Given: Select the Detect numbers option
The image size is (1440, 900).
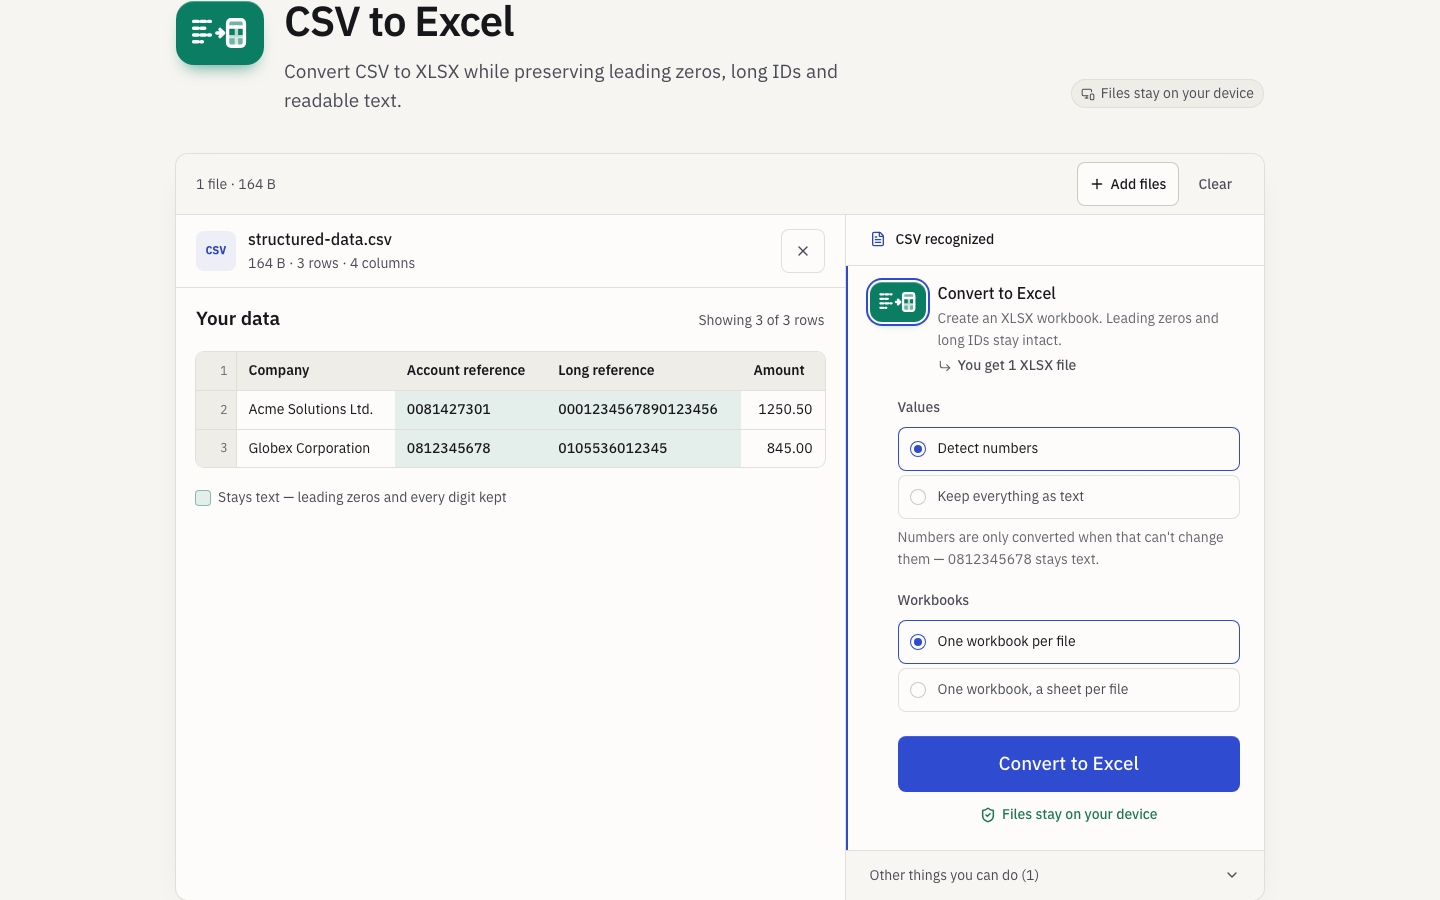Looking at the screenshot, I should pos(1069,449).
